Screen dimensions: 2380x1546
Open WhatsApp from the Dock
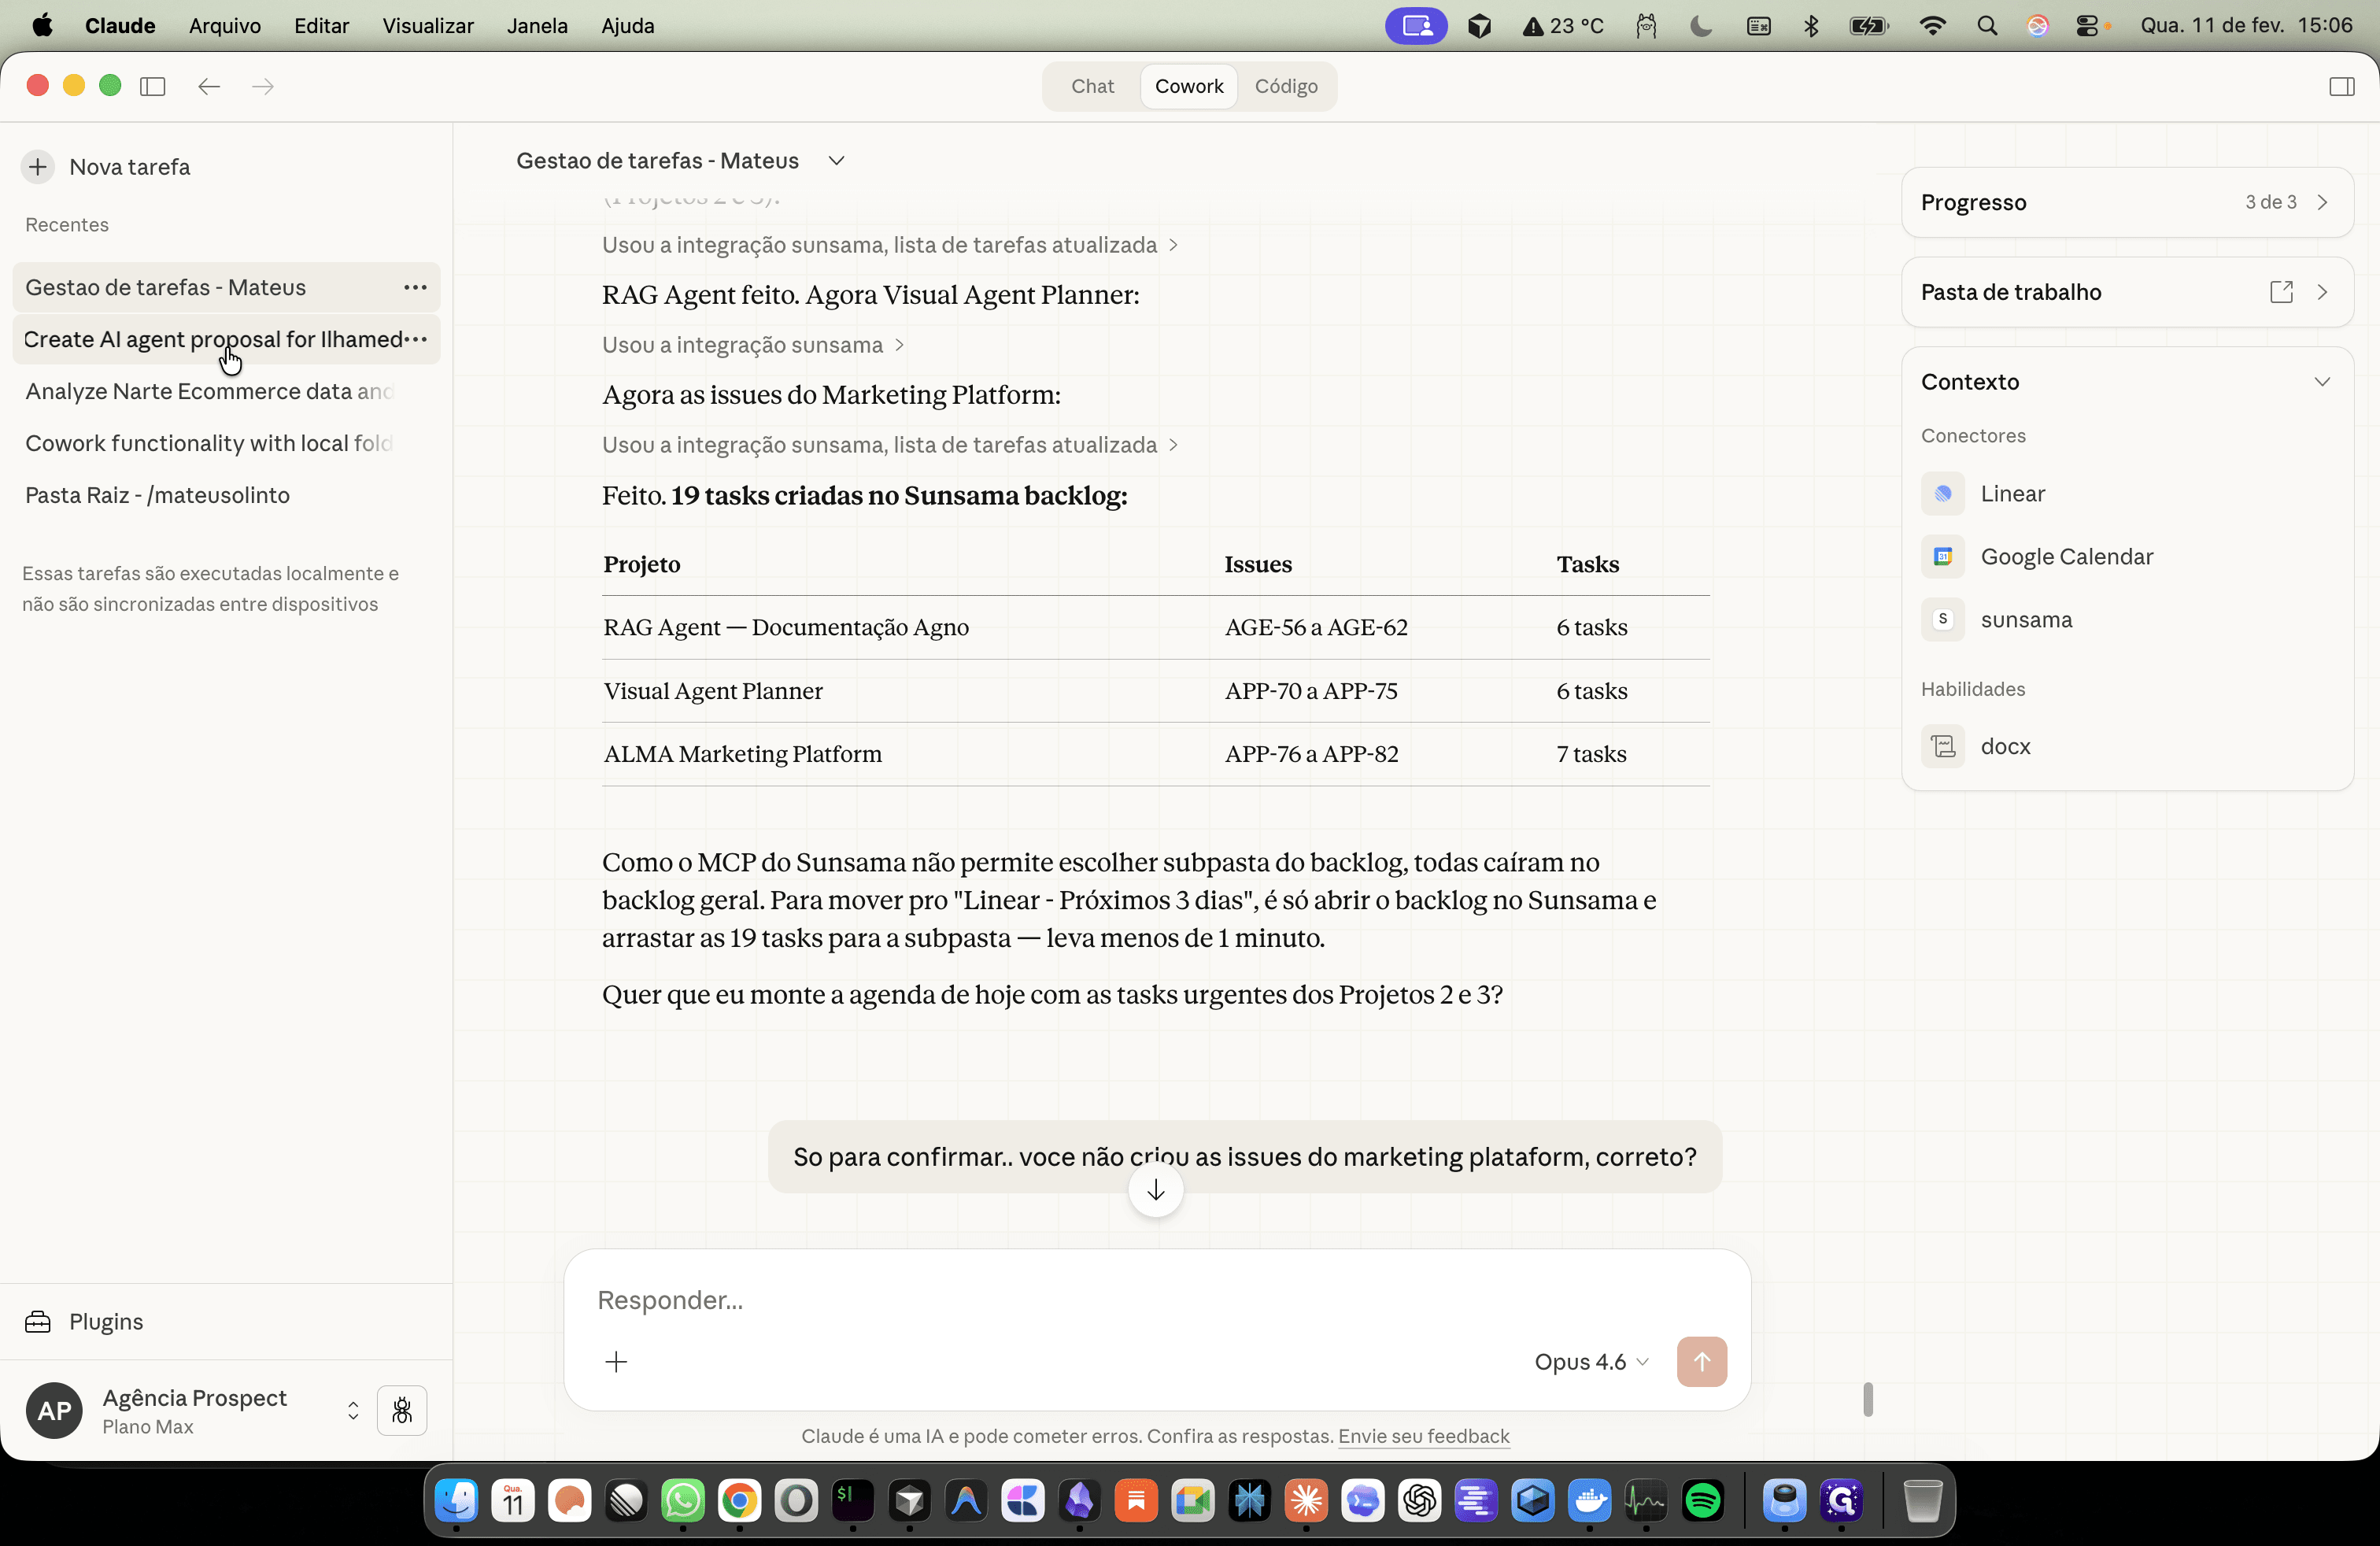682,1501
